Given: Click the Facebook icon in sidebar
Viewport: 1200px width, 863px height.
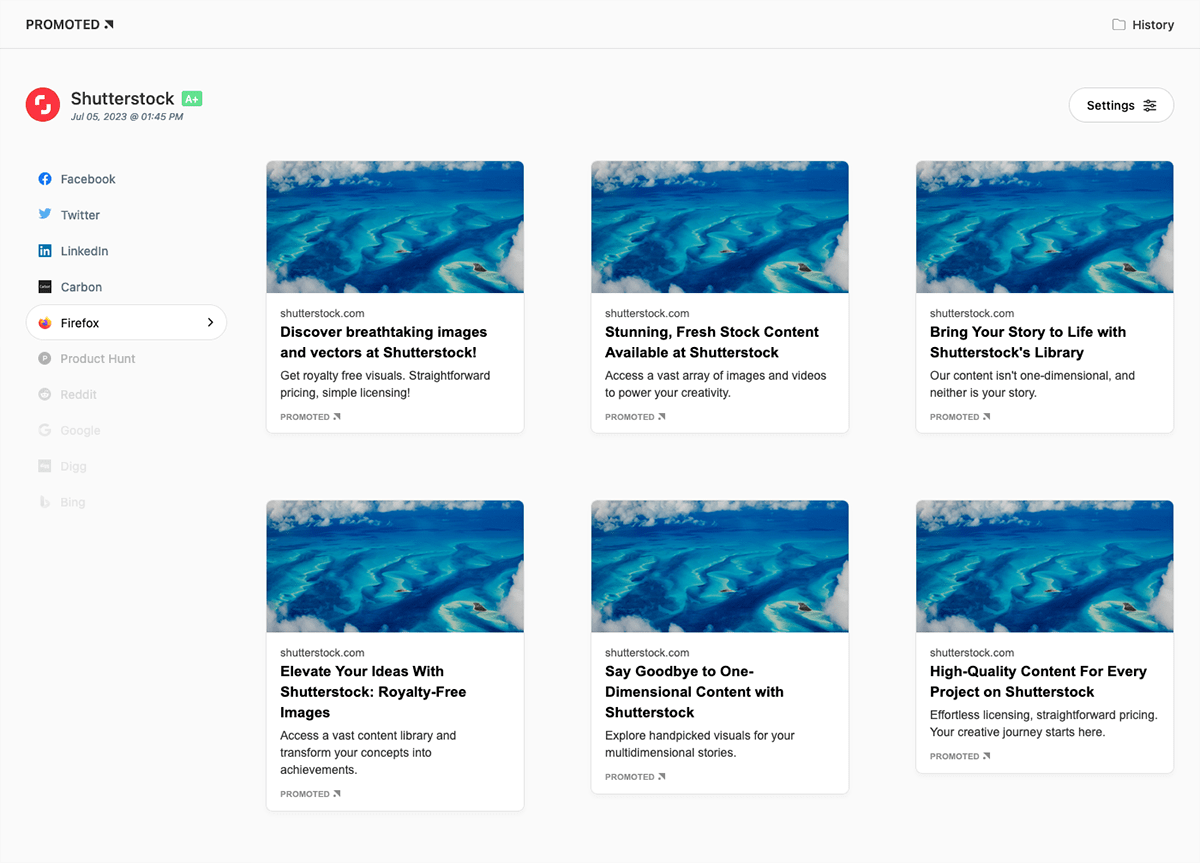Looking at the screenshot, I should (45, 179).
